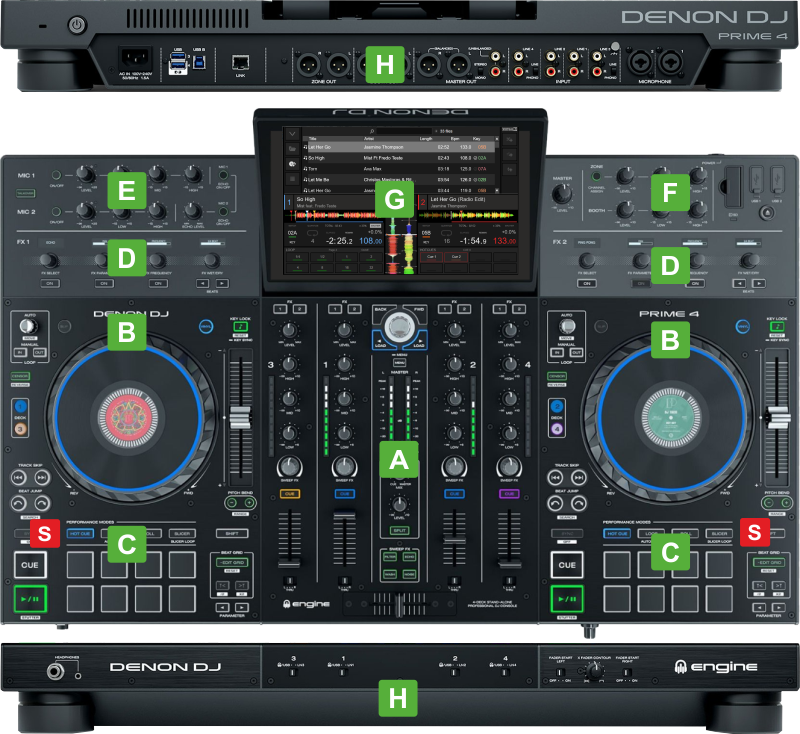This screenshot has height=734, width=800.
Task: Click the LINK ethernet port on rear panel
Action: [x=240, y=63]
